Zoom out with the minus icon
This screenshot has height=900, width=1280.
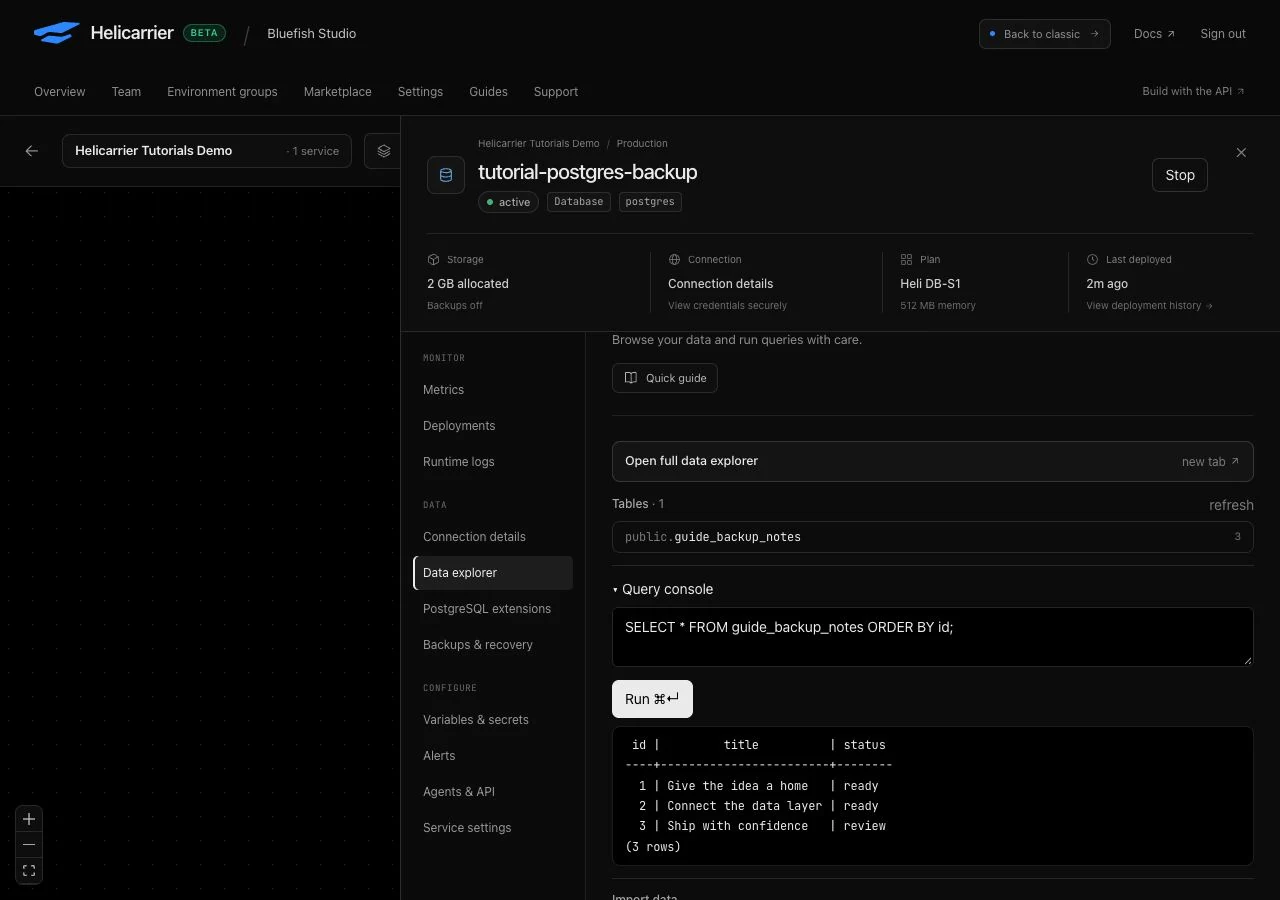pyautogui.click(x=29, y=845)
